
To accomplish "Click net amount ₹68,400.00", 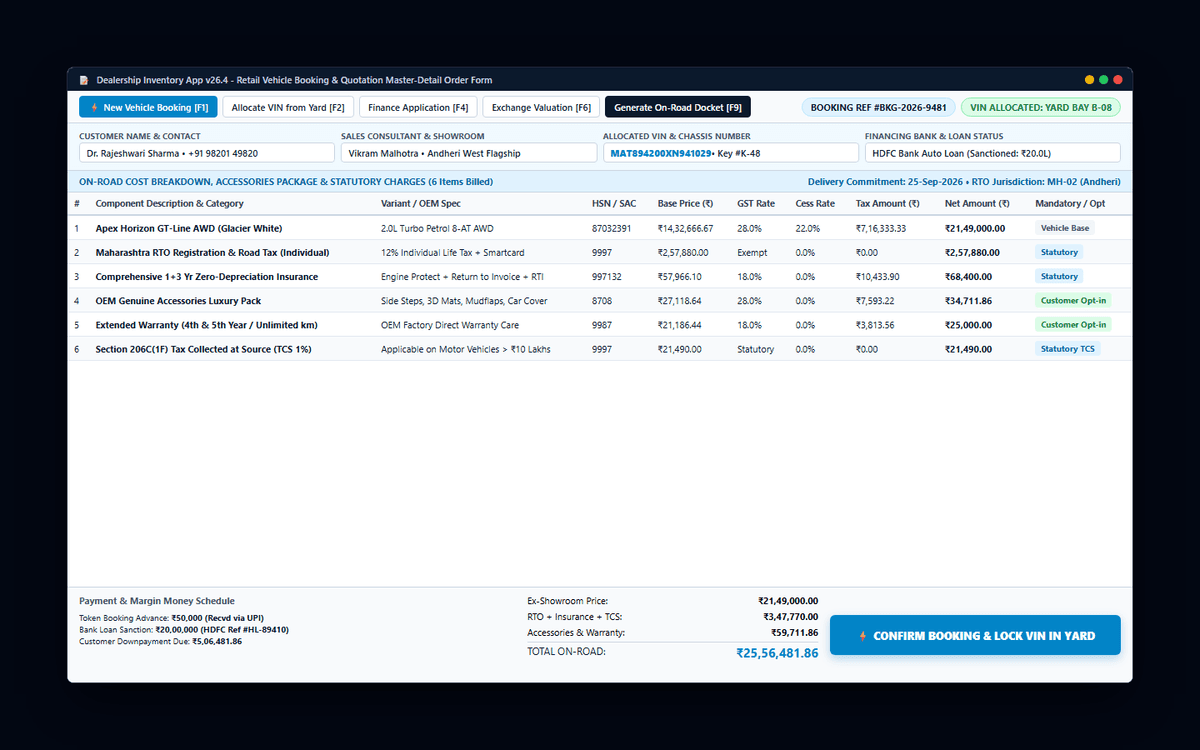I will (x=968, y=276).
